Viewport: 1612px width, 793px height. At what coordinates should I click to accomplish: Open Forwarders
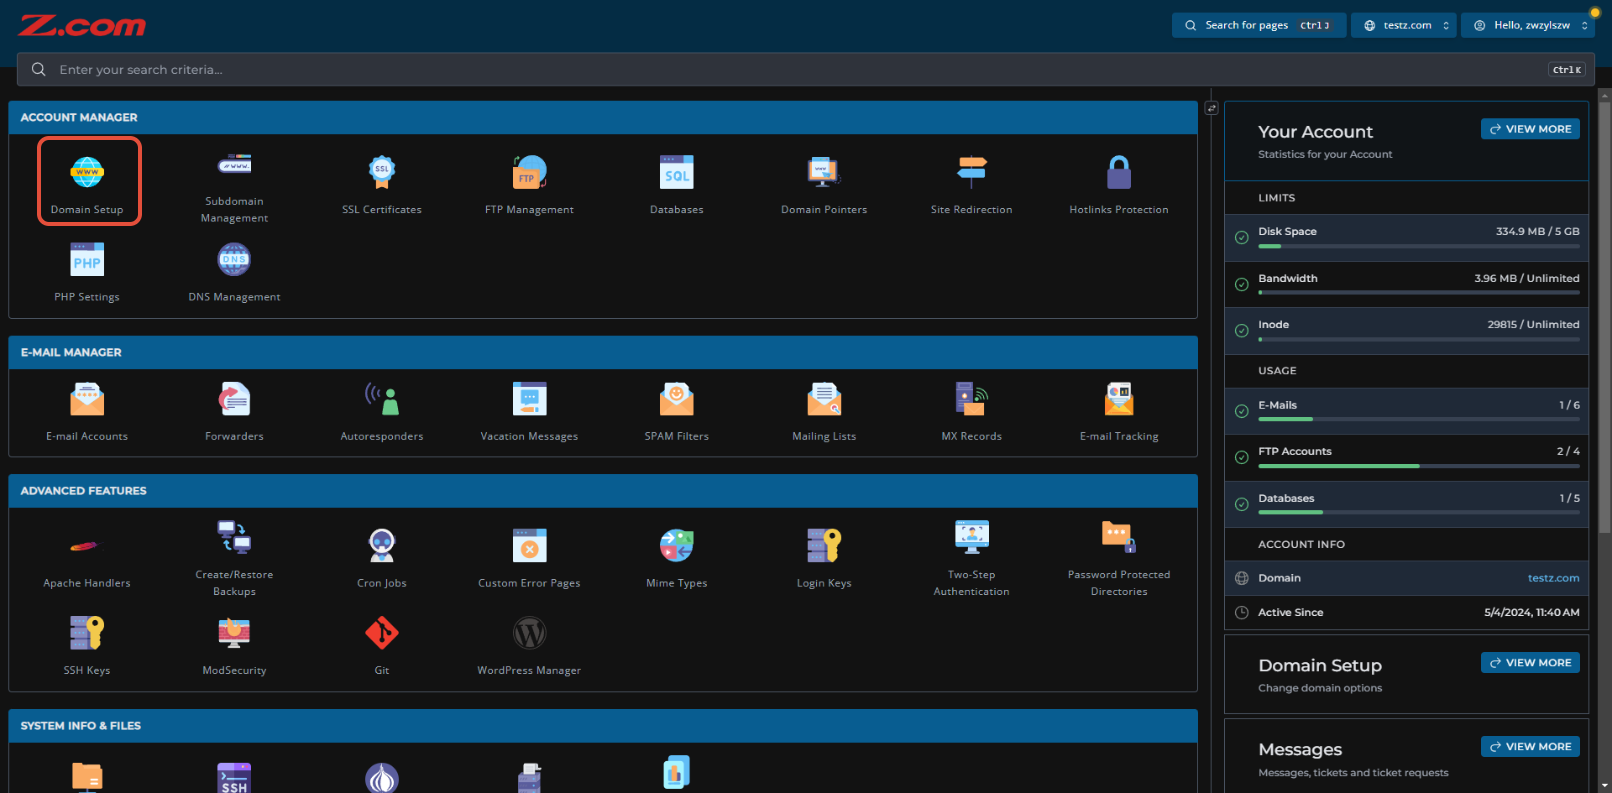pyautogui.click(x=235, y=412)
